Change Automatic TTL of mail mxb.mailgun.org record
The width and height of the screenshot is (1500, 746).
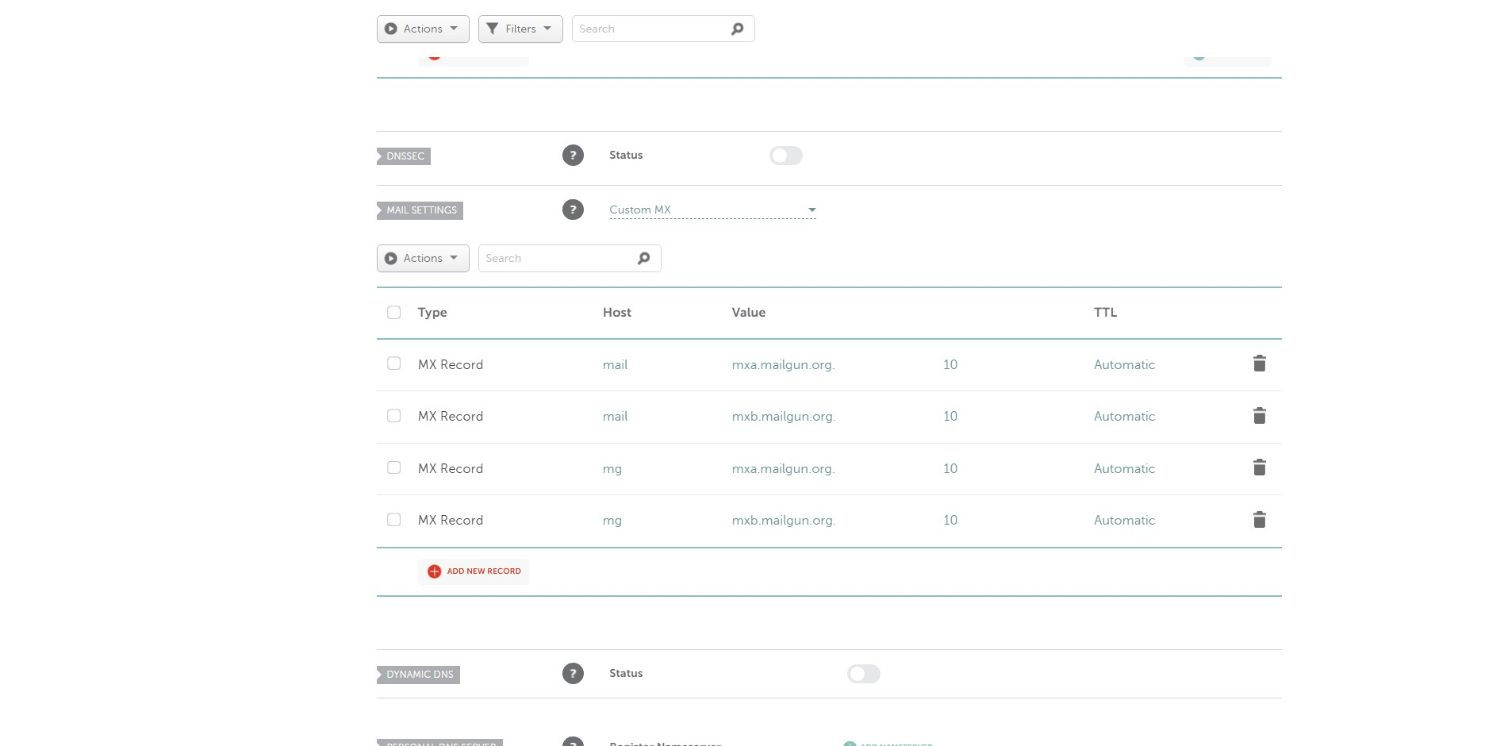[x=1124, y=417]
